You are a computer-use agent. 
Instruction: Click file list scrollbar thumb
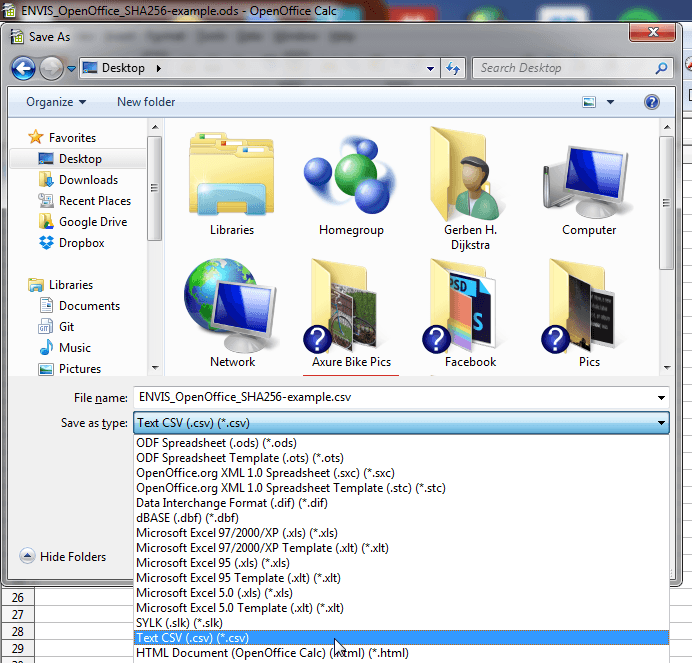[666, 203]
